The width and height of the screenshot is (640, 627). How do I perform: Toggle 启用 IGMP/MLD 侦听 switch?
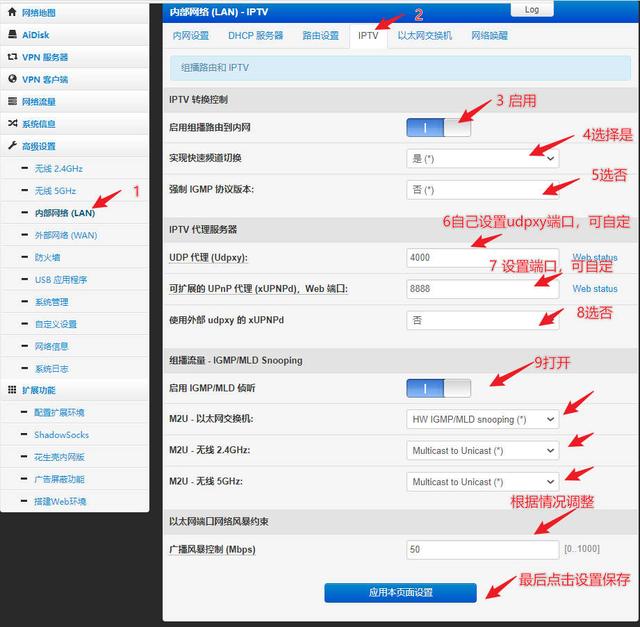(x=437, y=388)
